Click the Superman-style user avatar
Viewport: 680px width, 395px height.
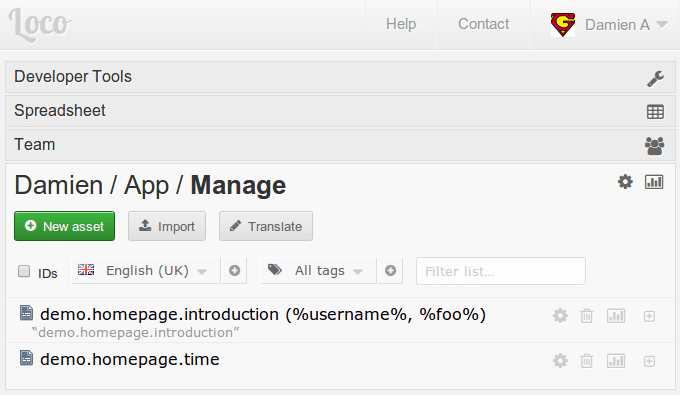562,25
